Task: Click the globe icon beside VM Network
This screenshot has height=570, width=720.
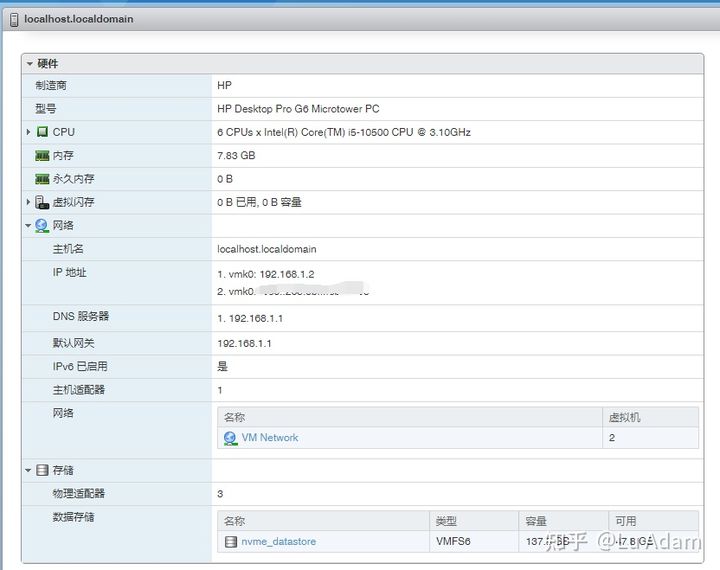Action: 230,438
